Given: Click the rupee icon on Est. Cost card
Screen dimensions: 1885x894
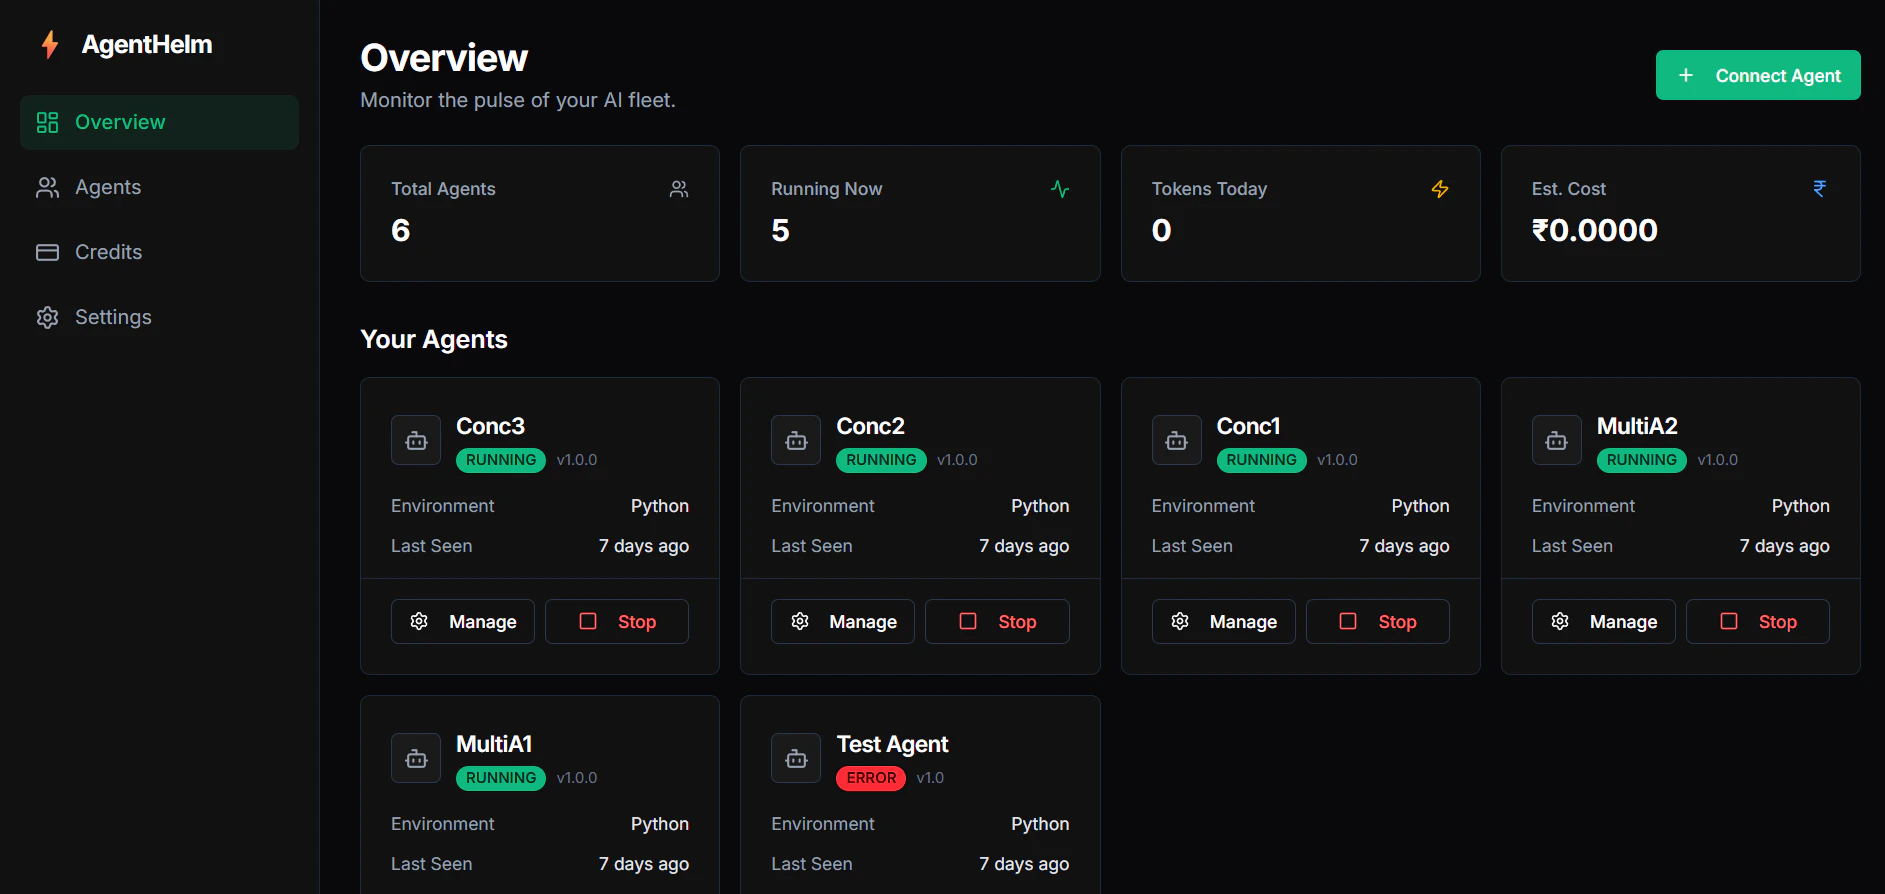Looking at the screenshot, I should pyautogui.click(x=1820, y=189).
